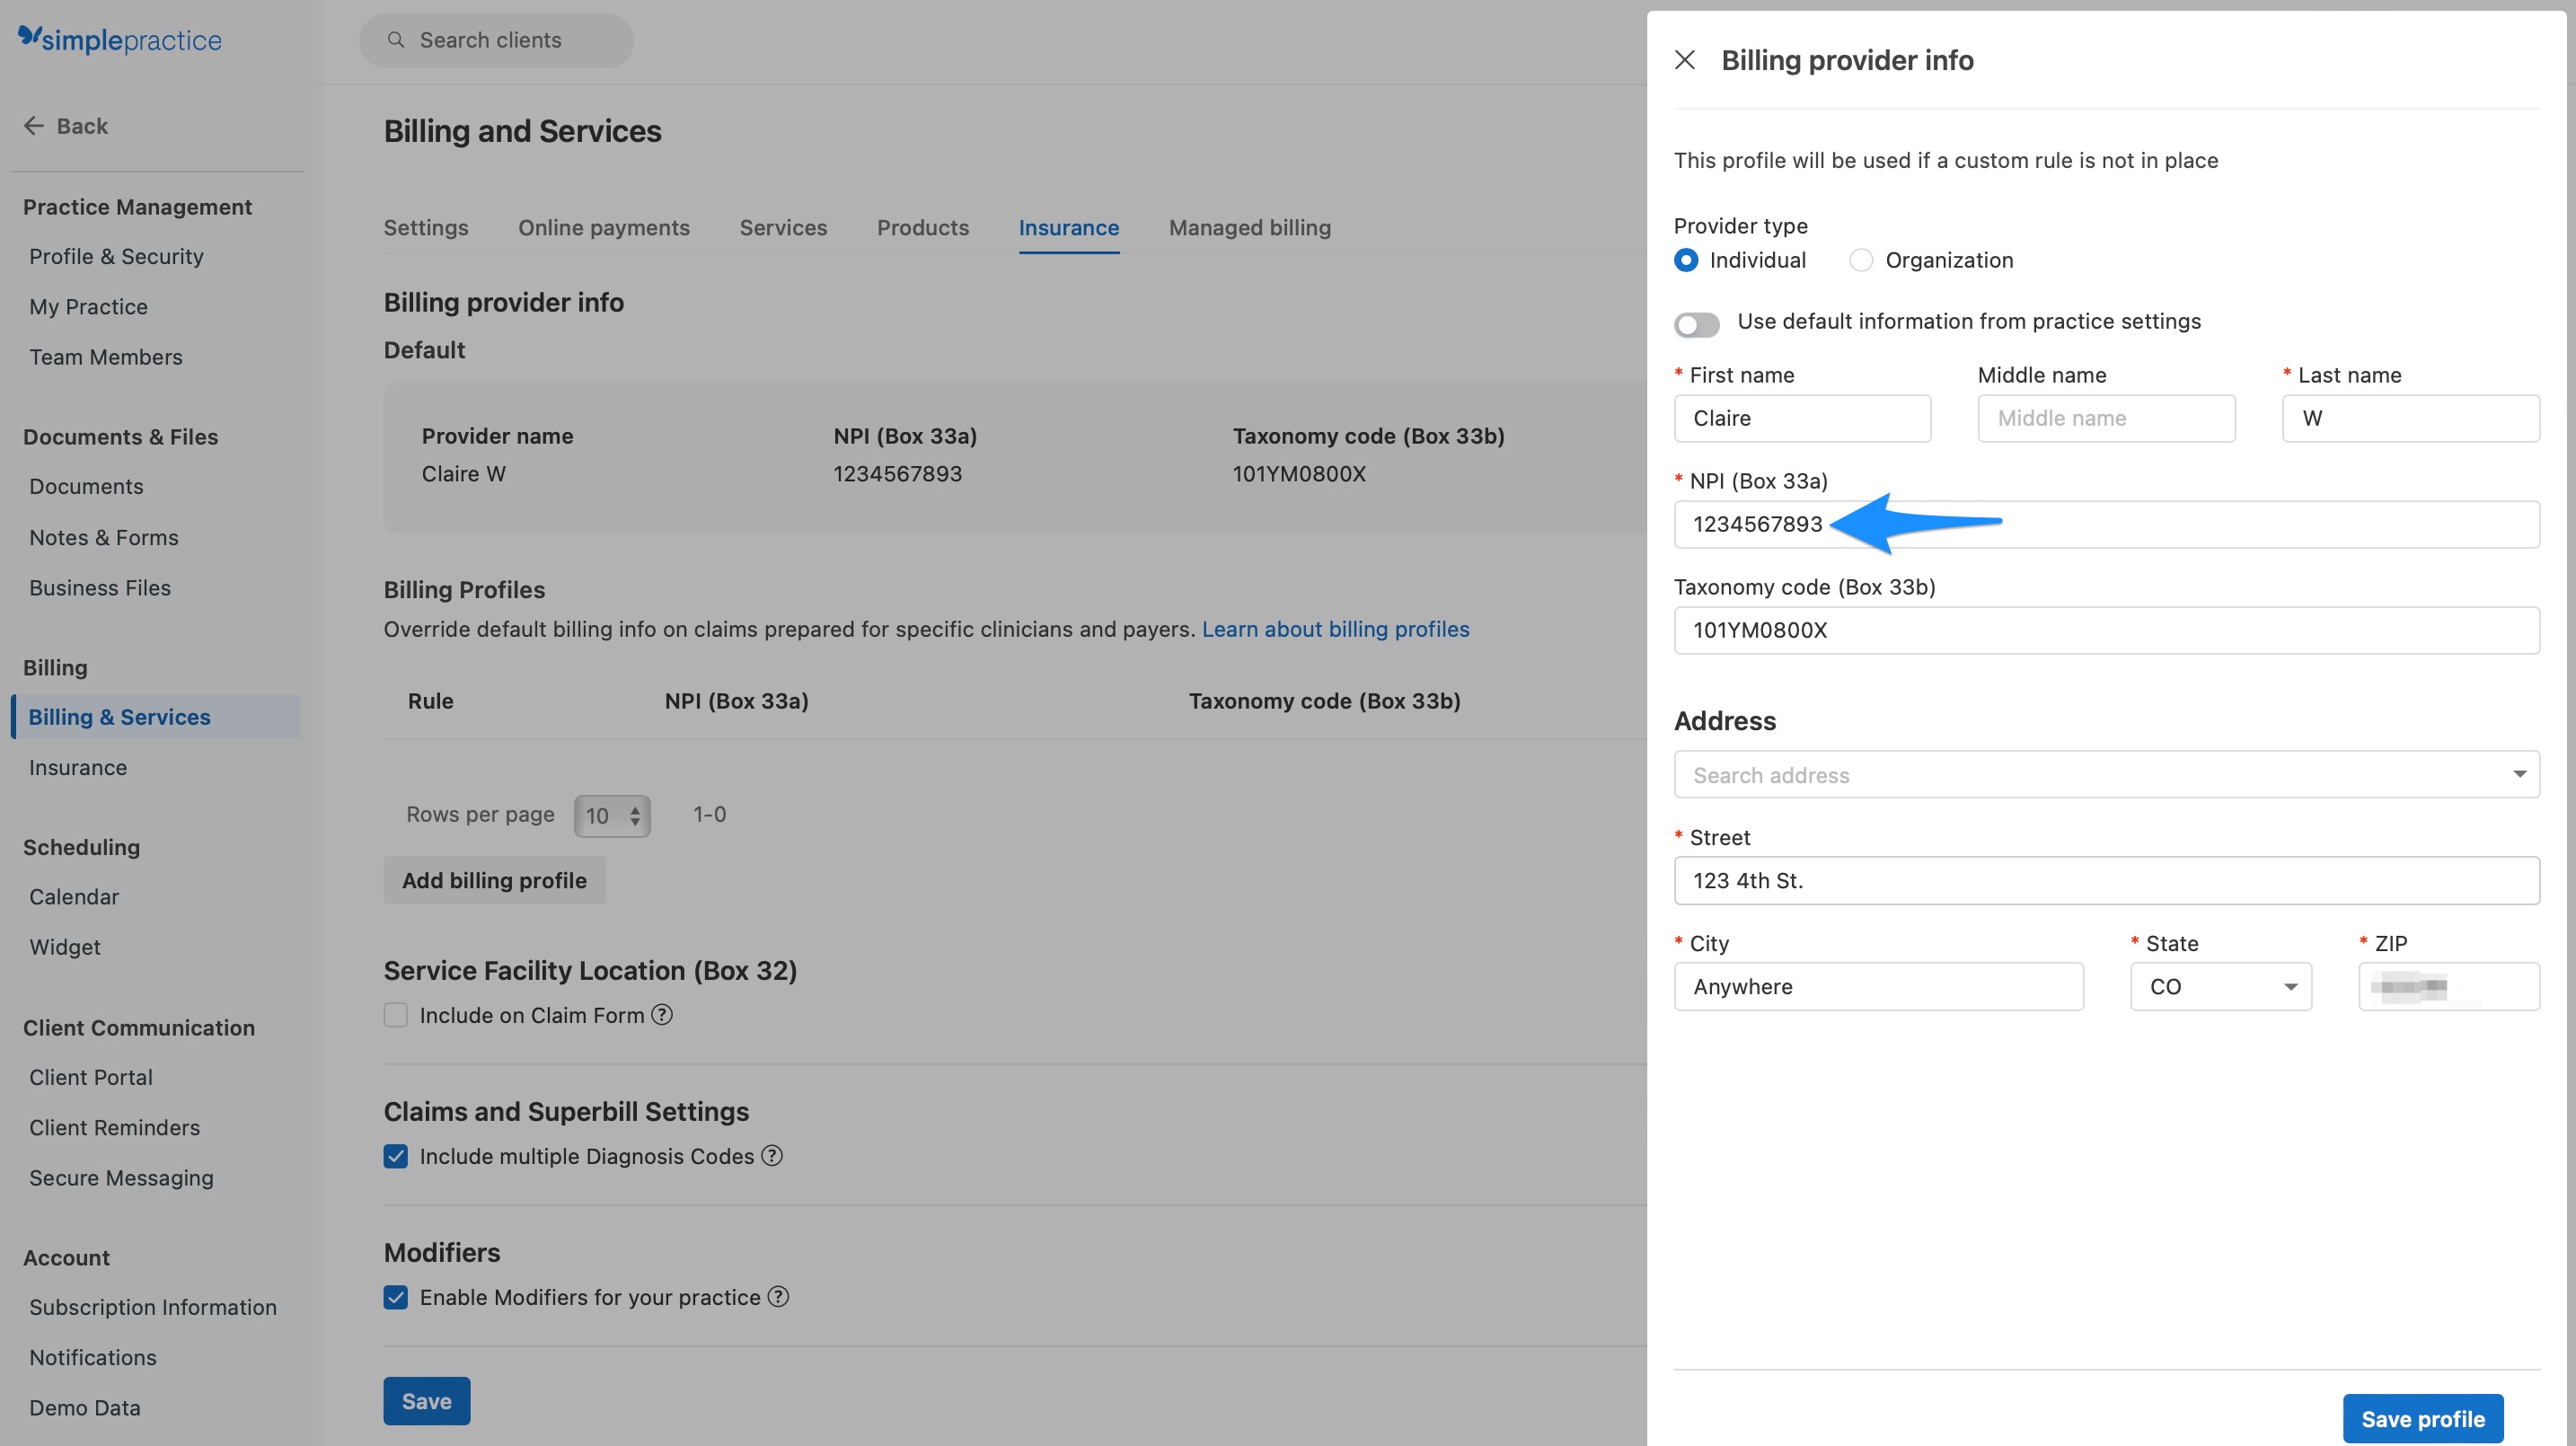Switch to the Online payments tab

(604, 228)
